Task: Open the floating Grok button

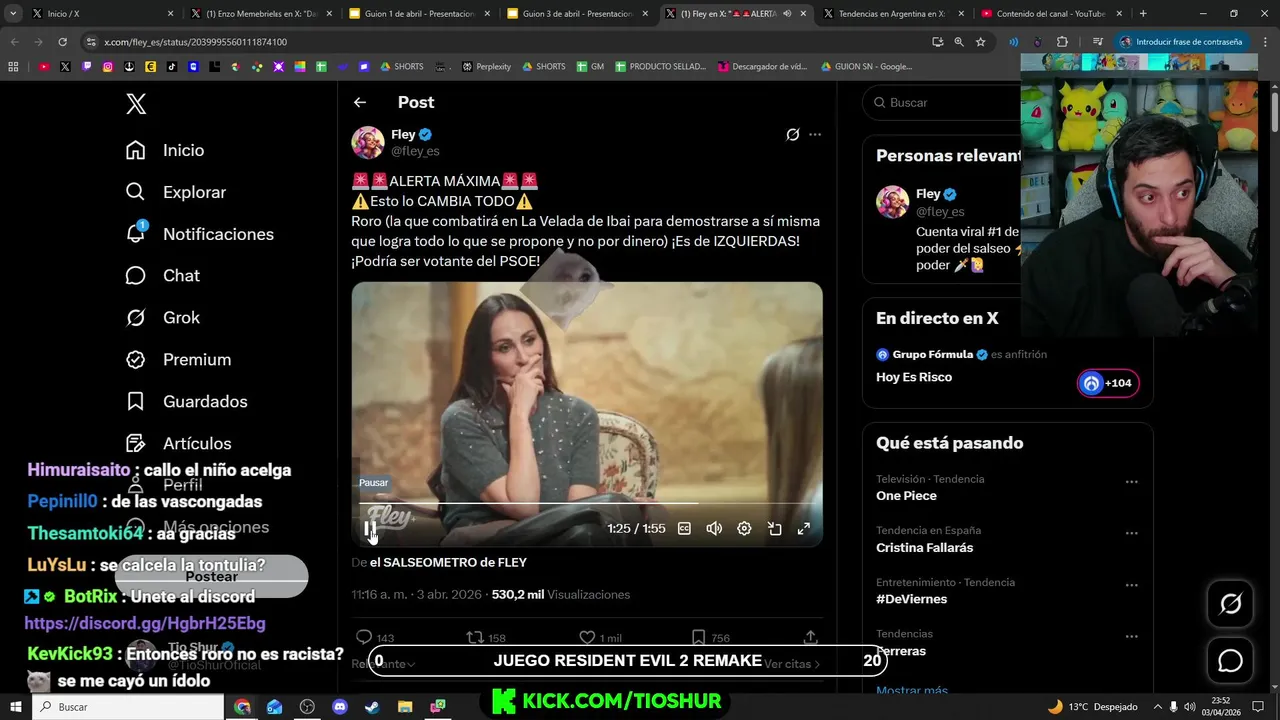Action: [x=1230, y=603]
